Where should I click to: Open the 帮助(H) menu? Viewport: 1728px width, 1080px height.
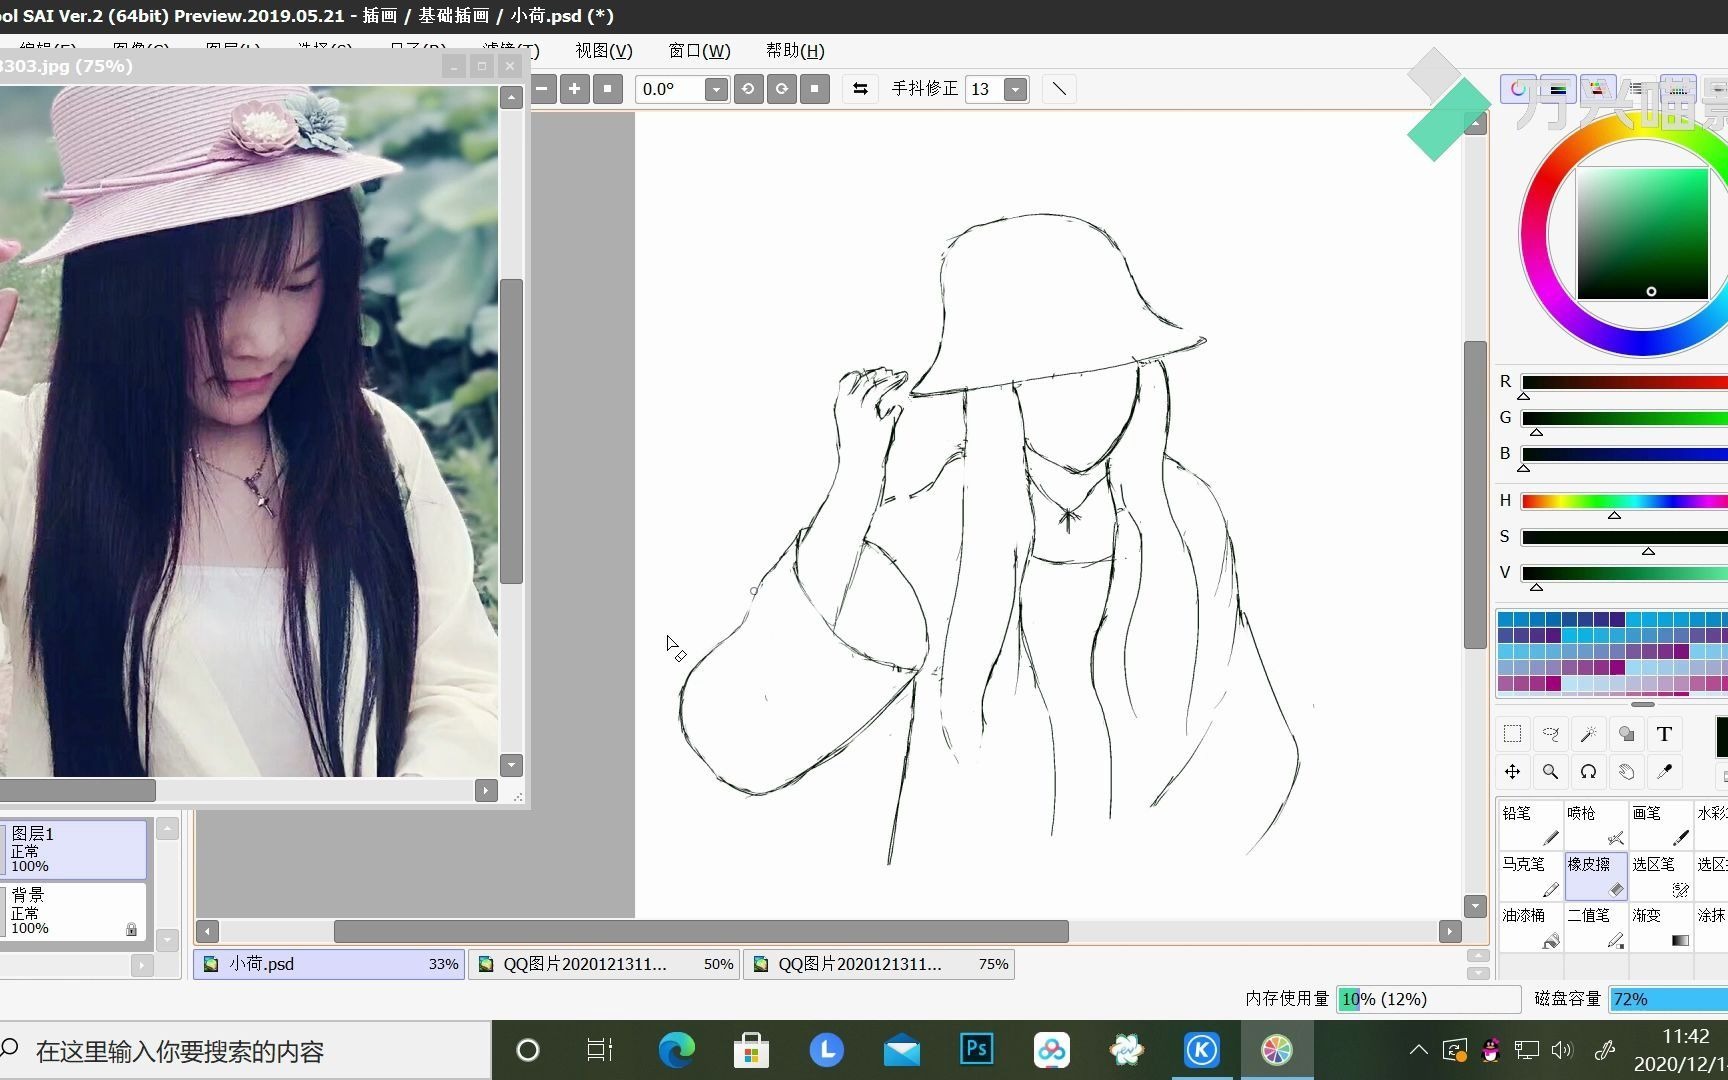[x=795, y=51]
